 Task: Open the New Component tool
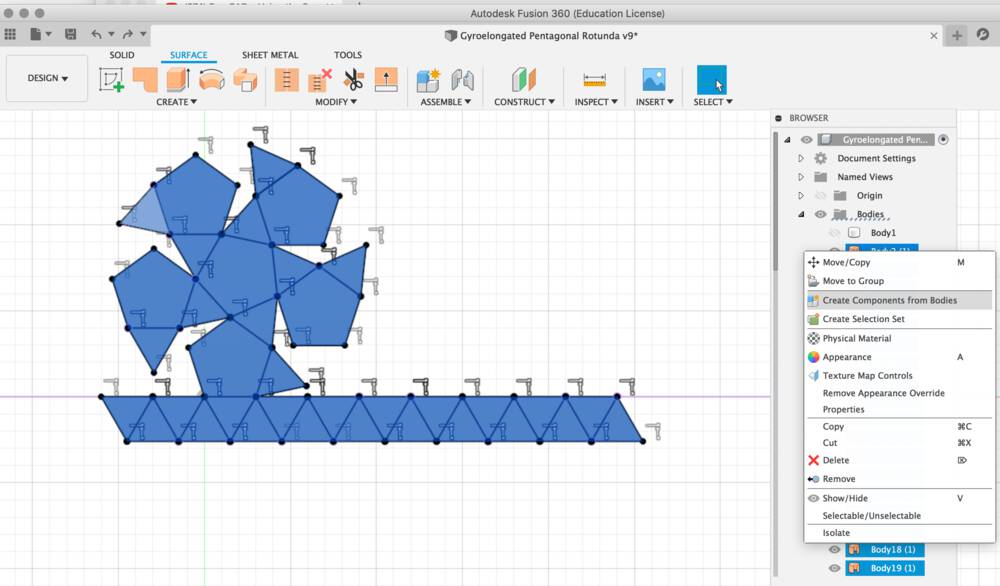(x=427, y=79)
